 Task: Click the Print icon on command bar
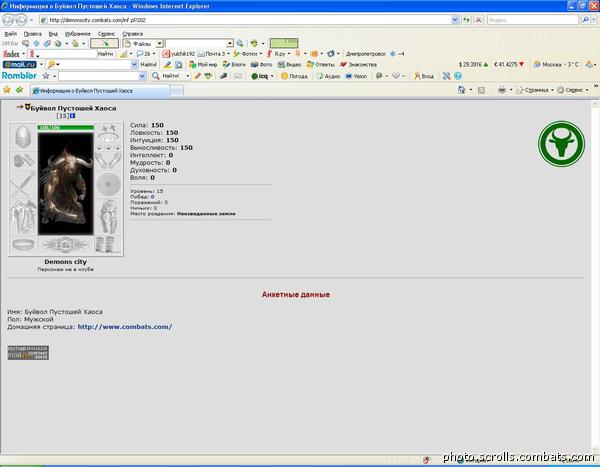click(502, 90)
